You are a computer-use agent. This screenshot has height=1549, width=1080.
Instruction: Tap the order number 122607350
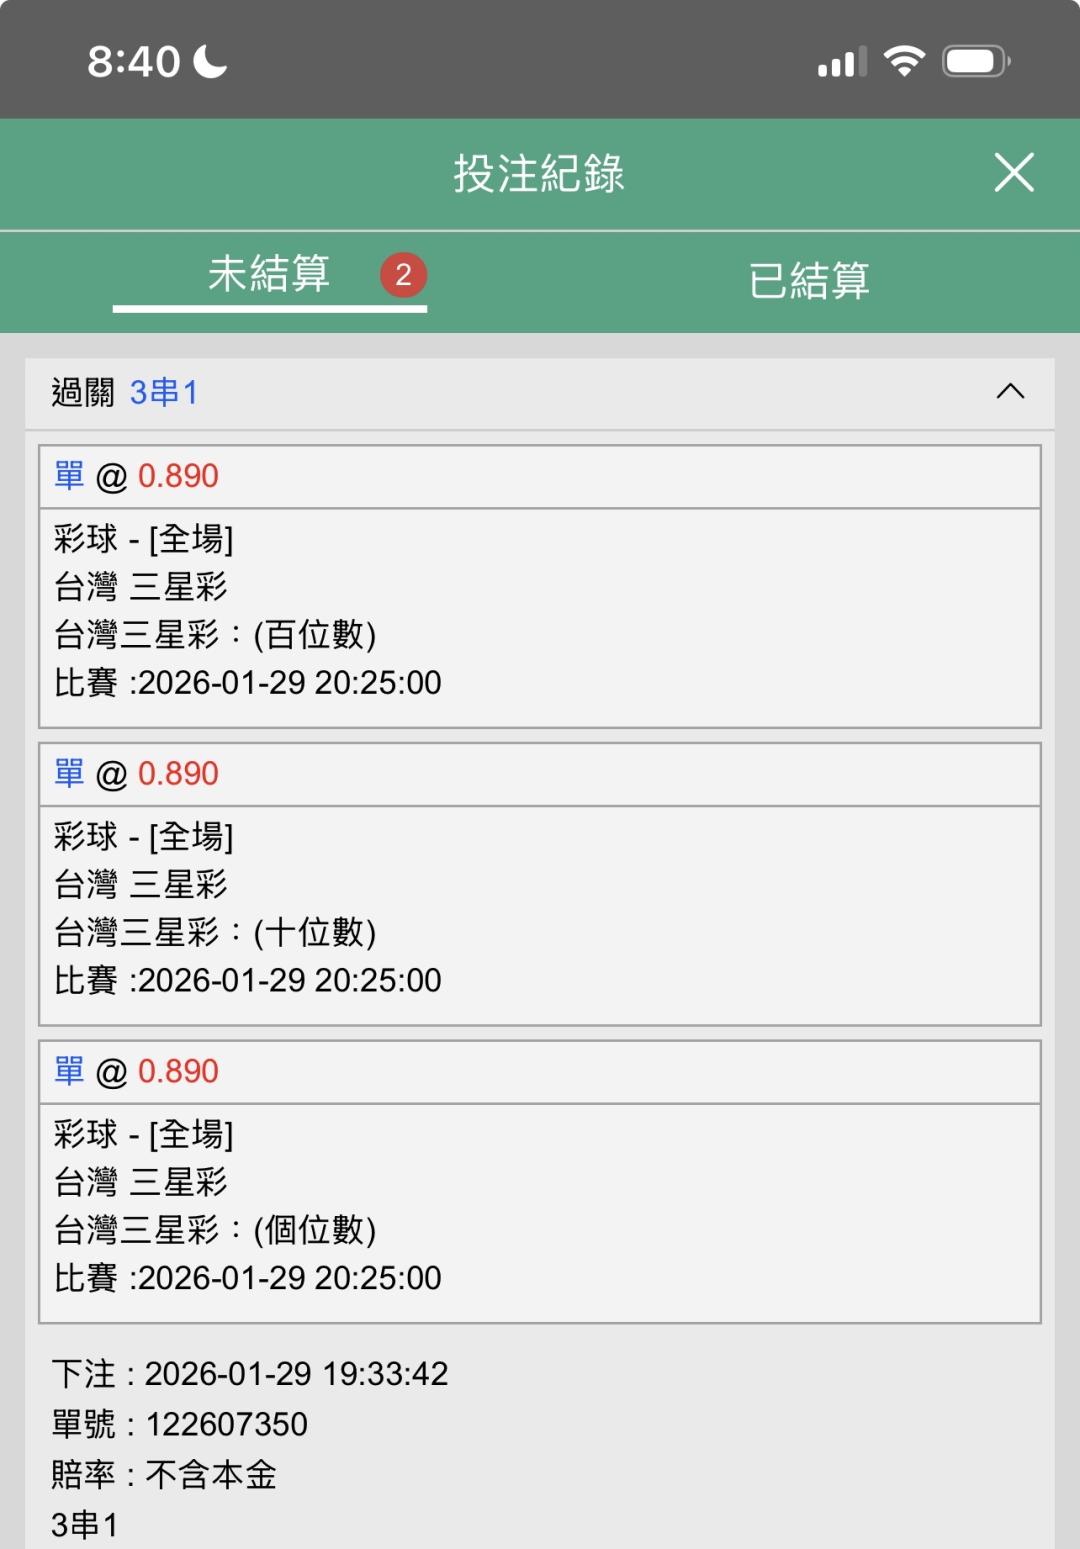coord(227,1424)
